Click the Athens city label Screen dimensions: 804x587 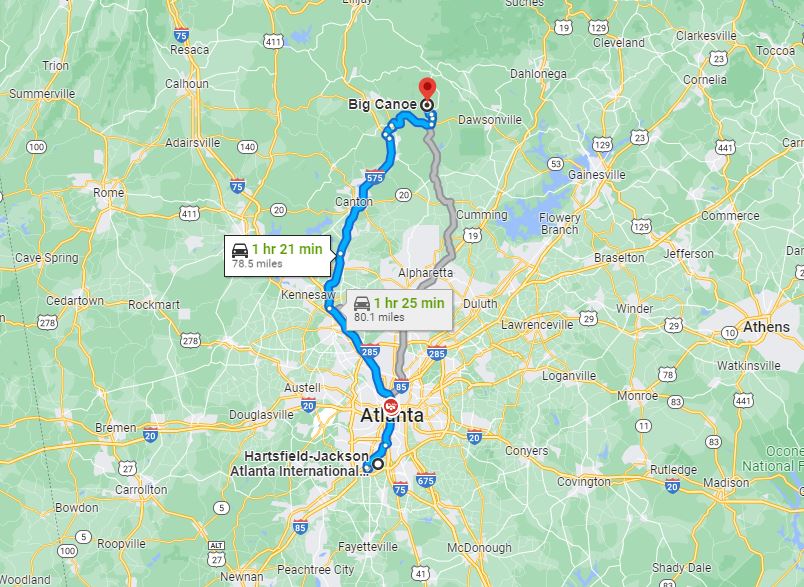point(766,327)
